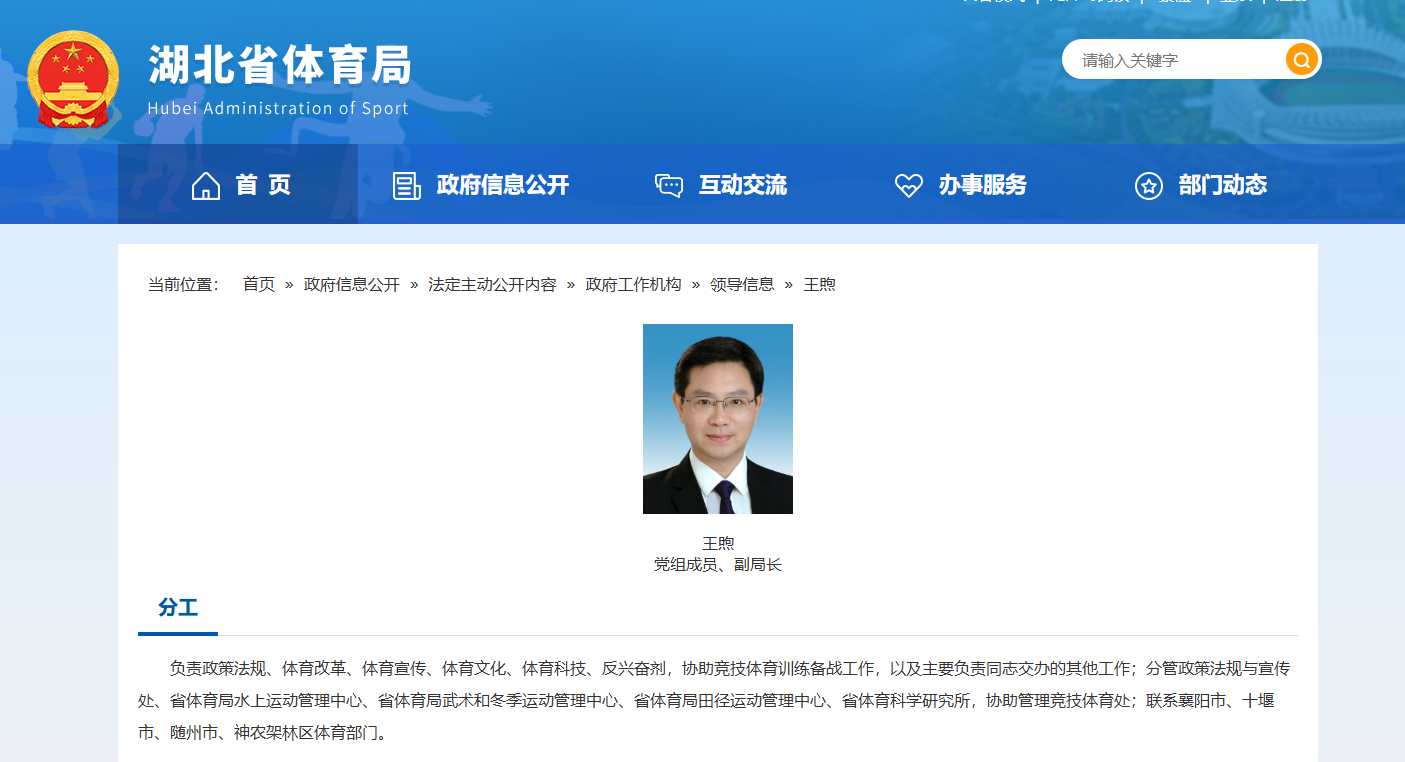This screenshot has width=1405, height=762.
Task: Click the paragraph beginning 负责政策法规
Action: 714,700
